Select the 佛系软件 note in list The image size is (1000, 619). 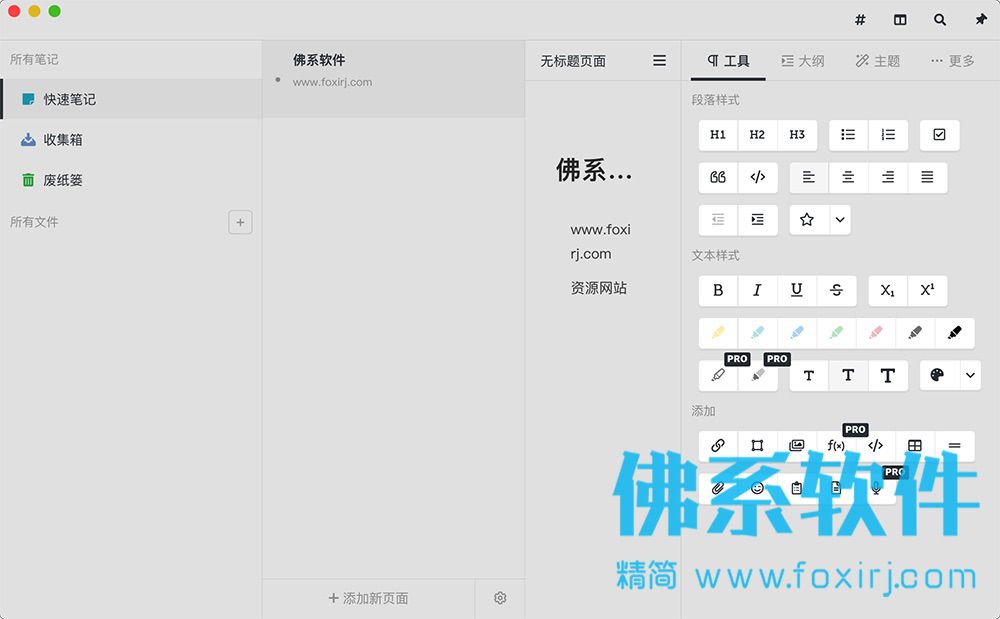[x=393, y=79]
